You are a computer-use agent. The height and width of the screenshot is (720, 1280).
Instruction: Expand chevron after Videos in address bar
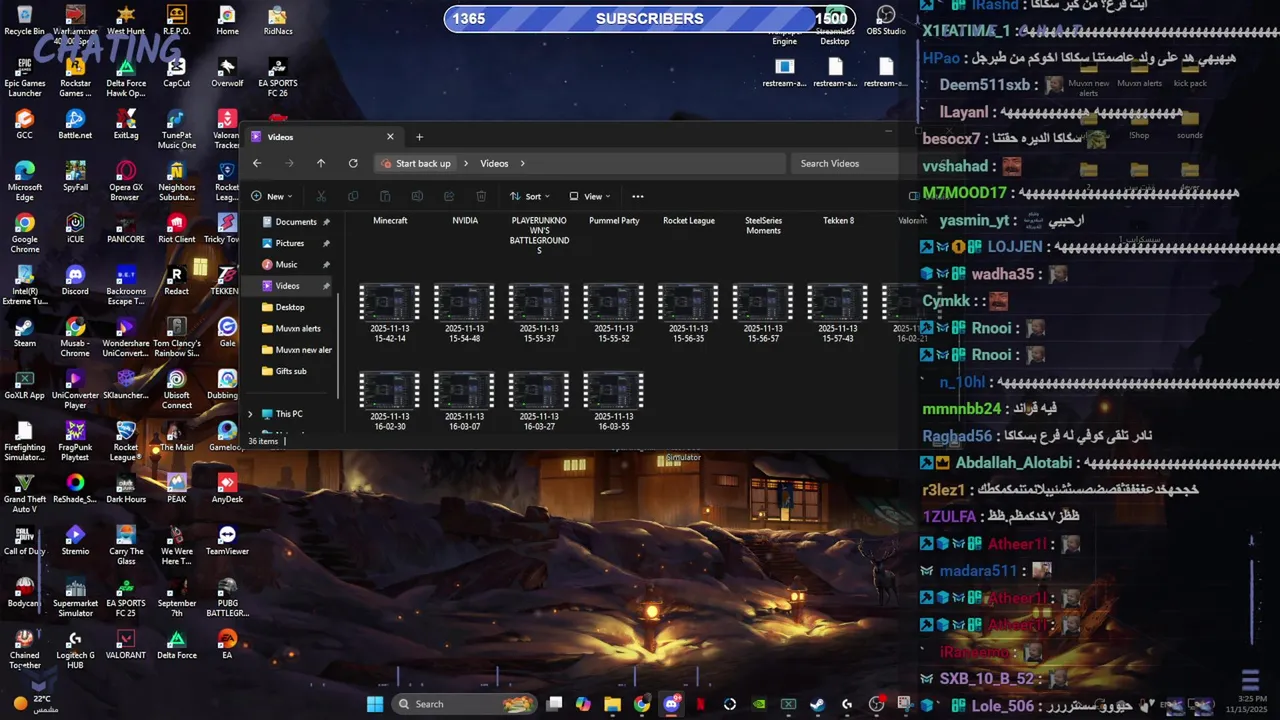tap(522, 163)
